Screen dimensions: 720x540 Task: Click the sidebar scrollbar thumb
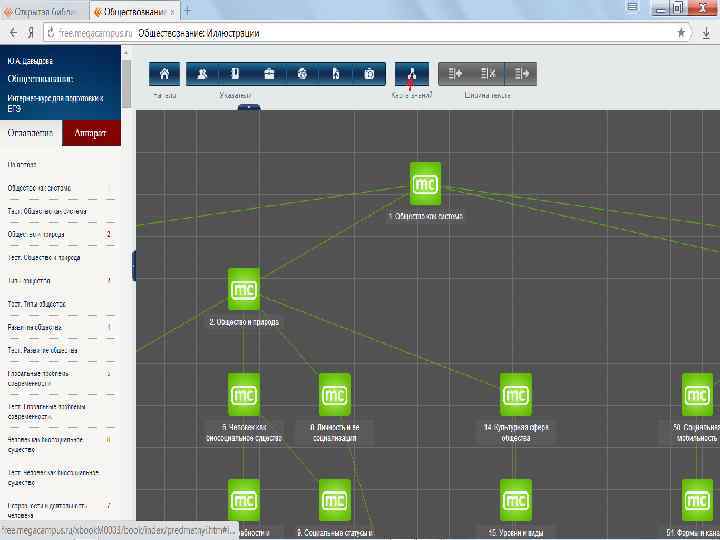(x=127, y=84)
